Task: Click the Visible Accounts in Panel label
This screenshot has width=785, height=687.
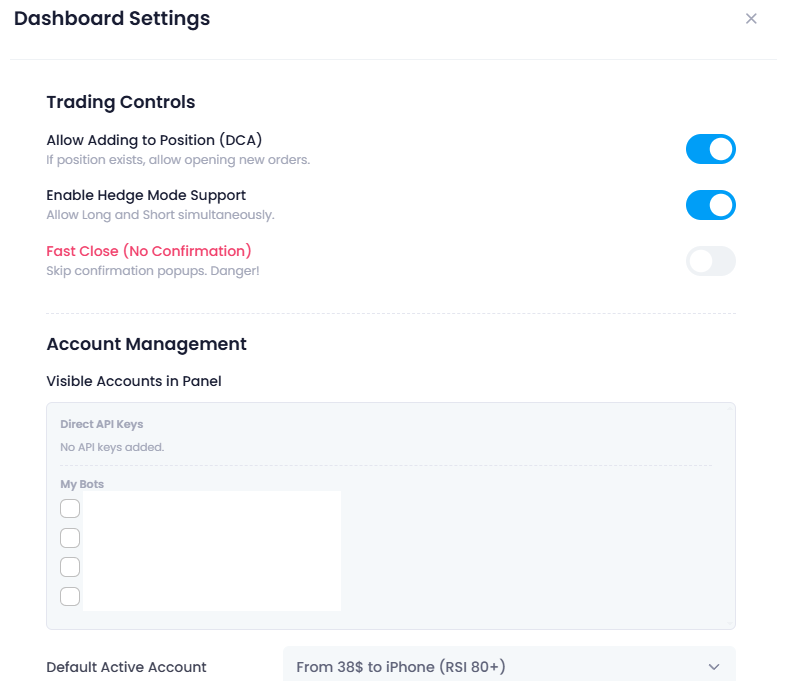Action: coord(134,381)
